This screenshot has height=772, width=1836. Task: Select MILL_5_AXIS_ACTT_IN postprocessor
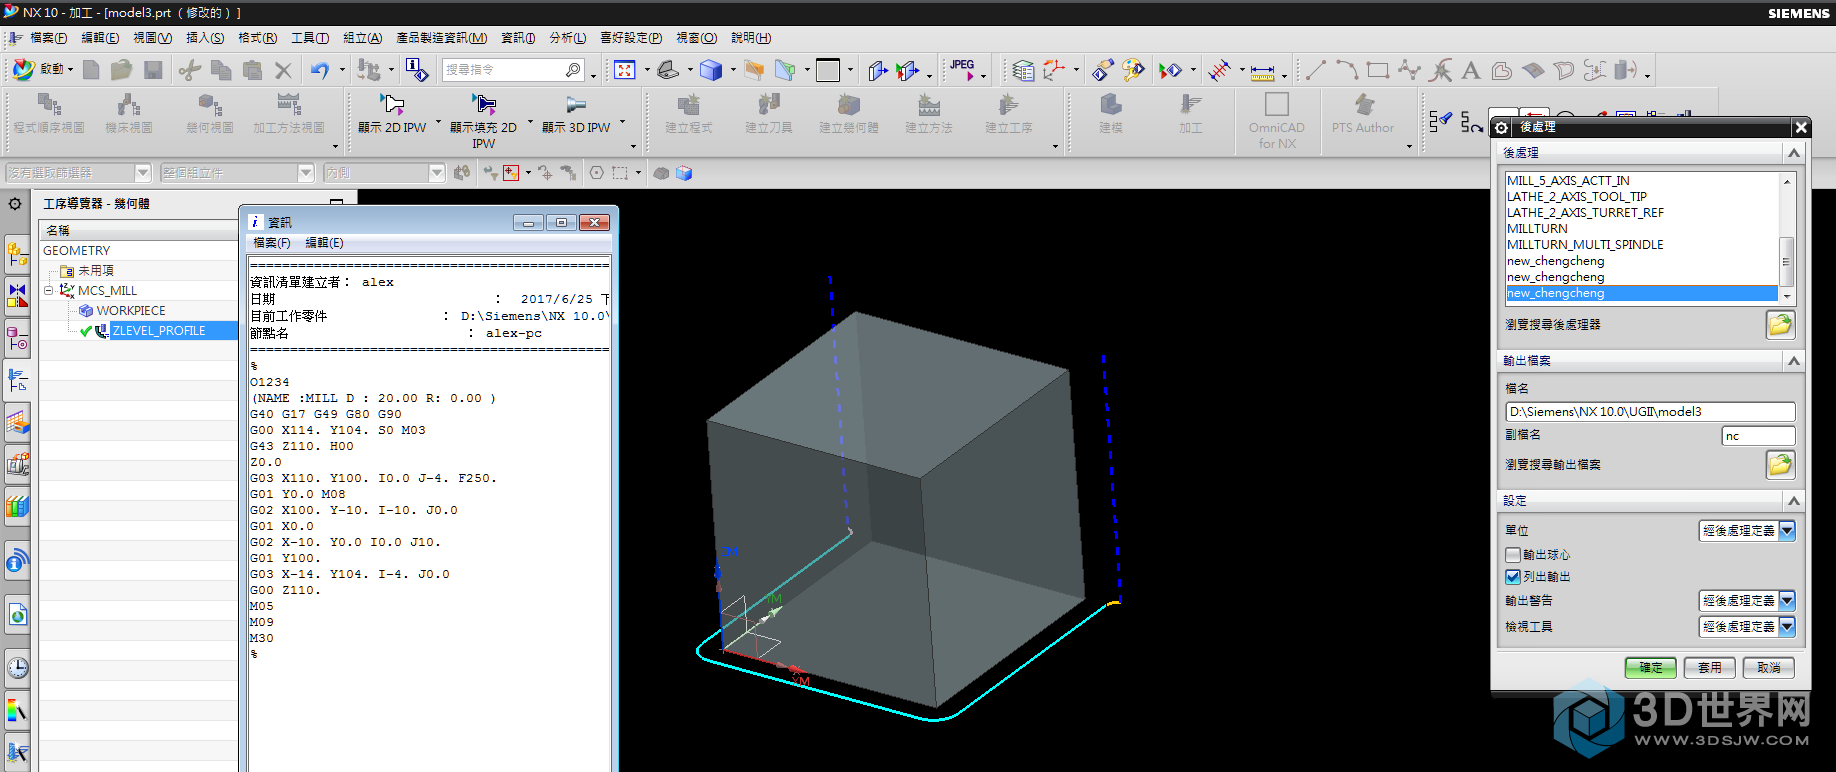(1568, 180)
